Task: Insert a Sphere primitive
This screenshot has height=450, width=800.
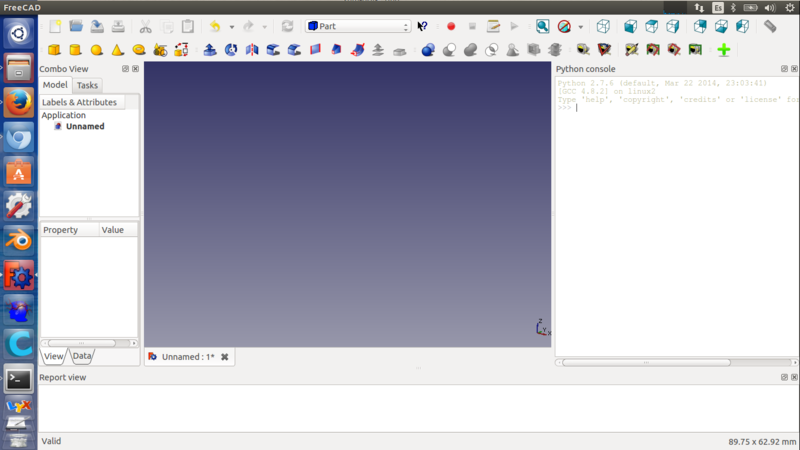Action: pyautogui.click(x=97, y=49)
